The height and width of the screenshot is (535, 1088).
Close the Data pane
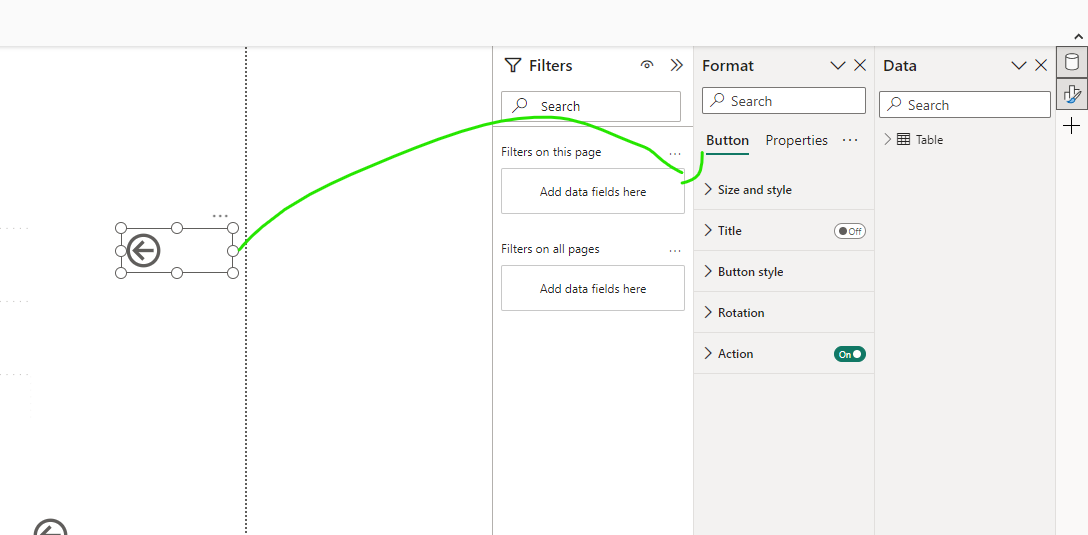(1041, 65)
